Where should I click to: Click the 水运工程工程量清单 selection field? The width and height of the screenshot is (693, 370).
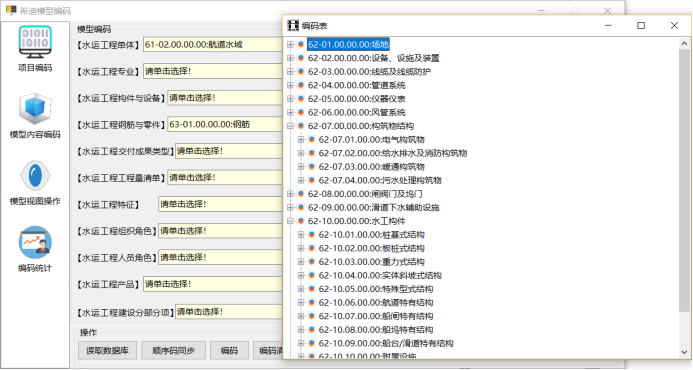point(225,177)
